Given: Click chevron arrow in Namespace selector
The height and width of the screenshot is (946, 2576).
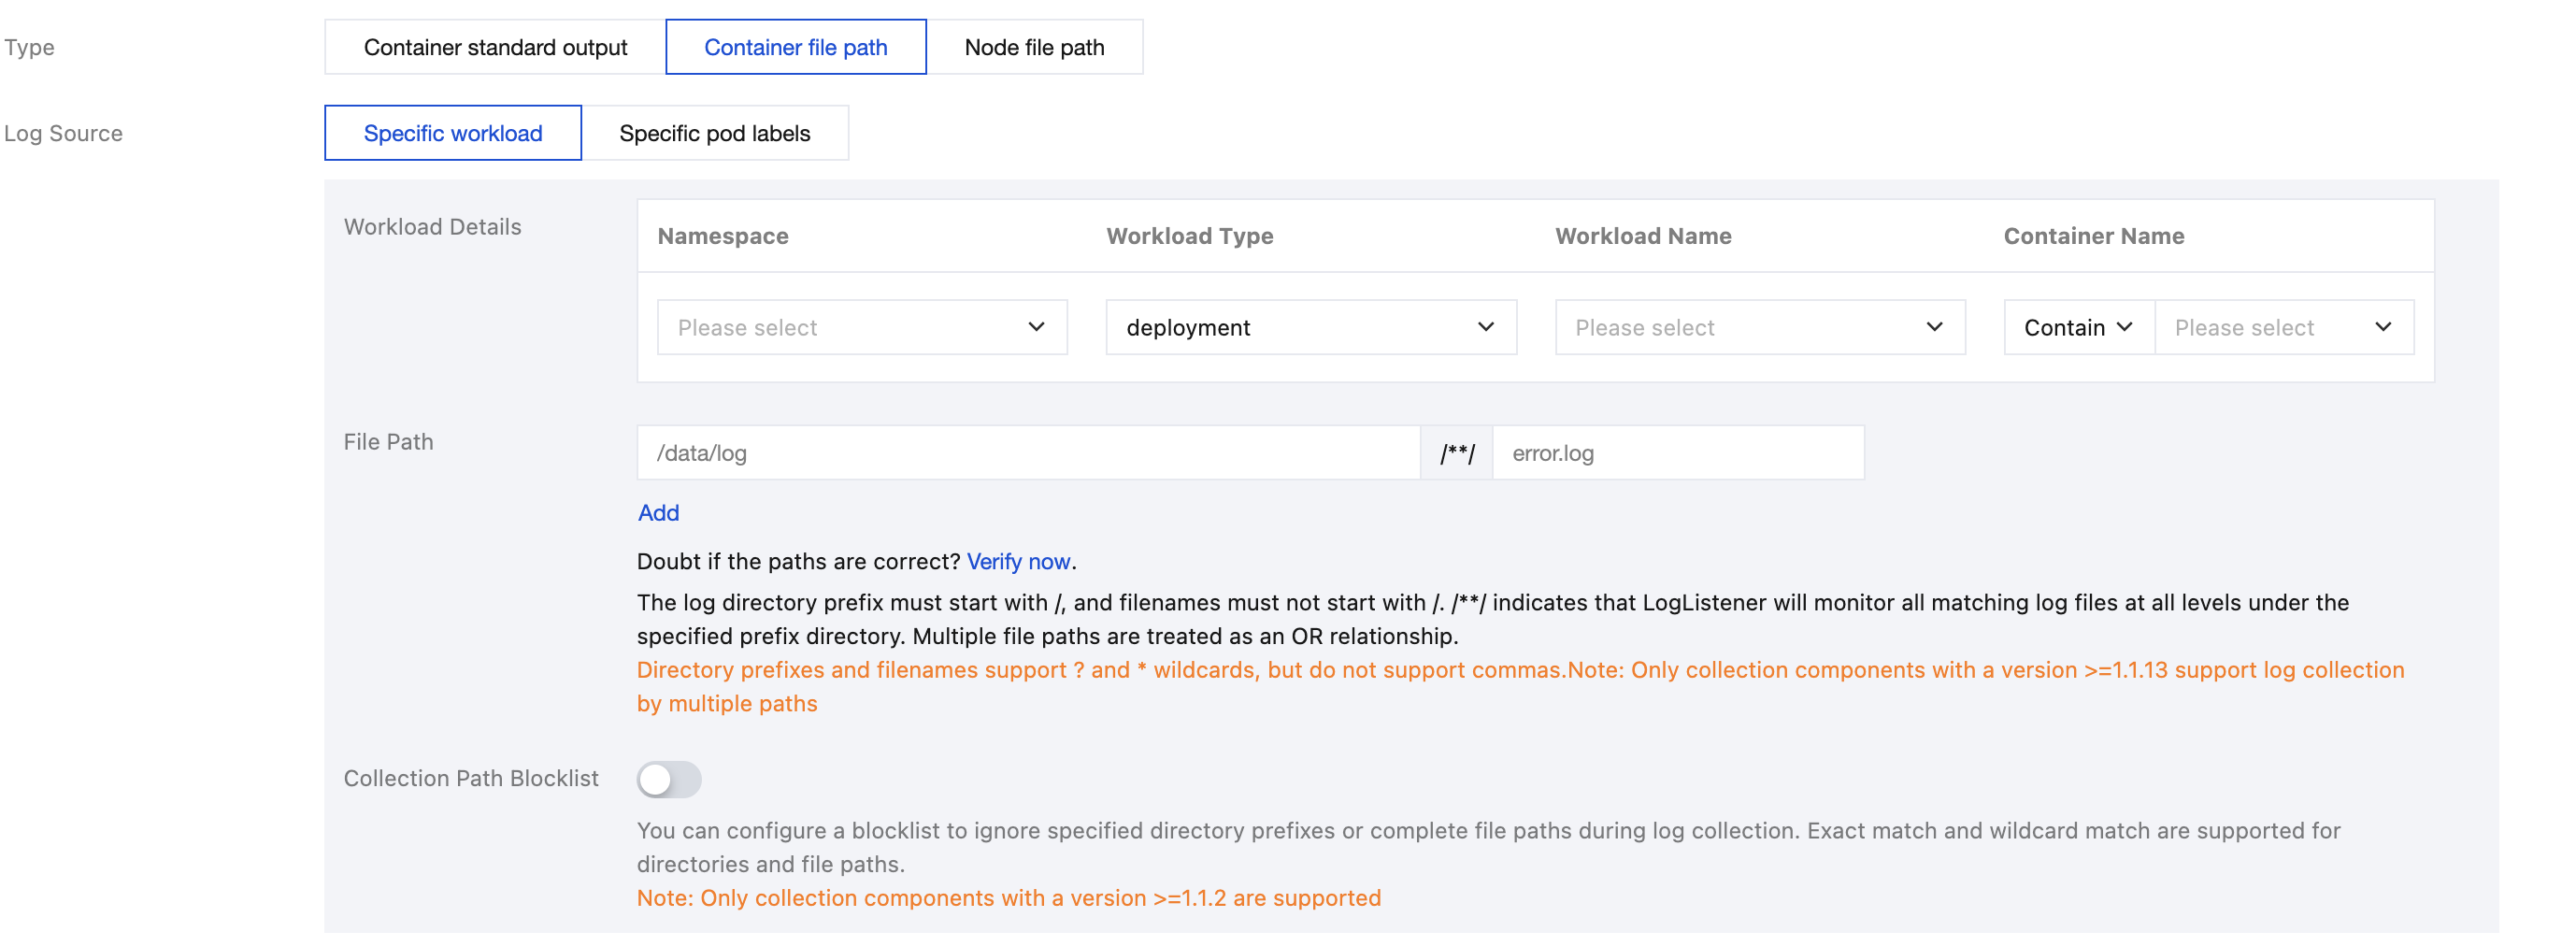Looking at the screenshot, I should 1036,327.
